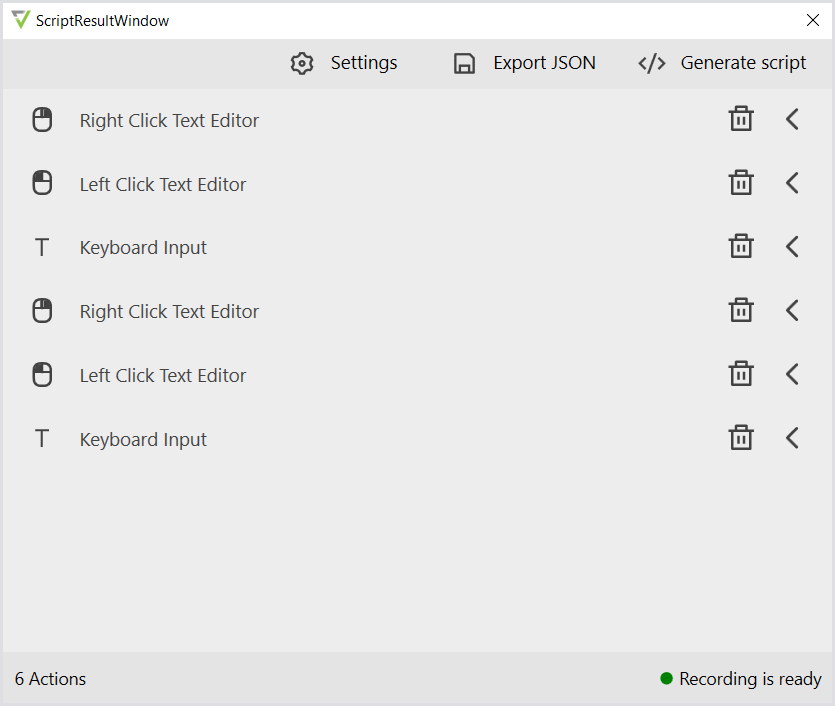Viewport: 835px width, 706px height.
Task: Click the Generate script code button
Action: [x=722, y=64]
